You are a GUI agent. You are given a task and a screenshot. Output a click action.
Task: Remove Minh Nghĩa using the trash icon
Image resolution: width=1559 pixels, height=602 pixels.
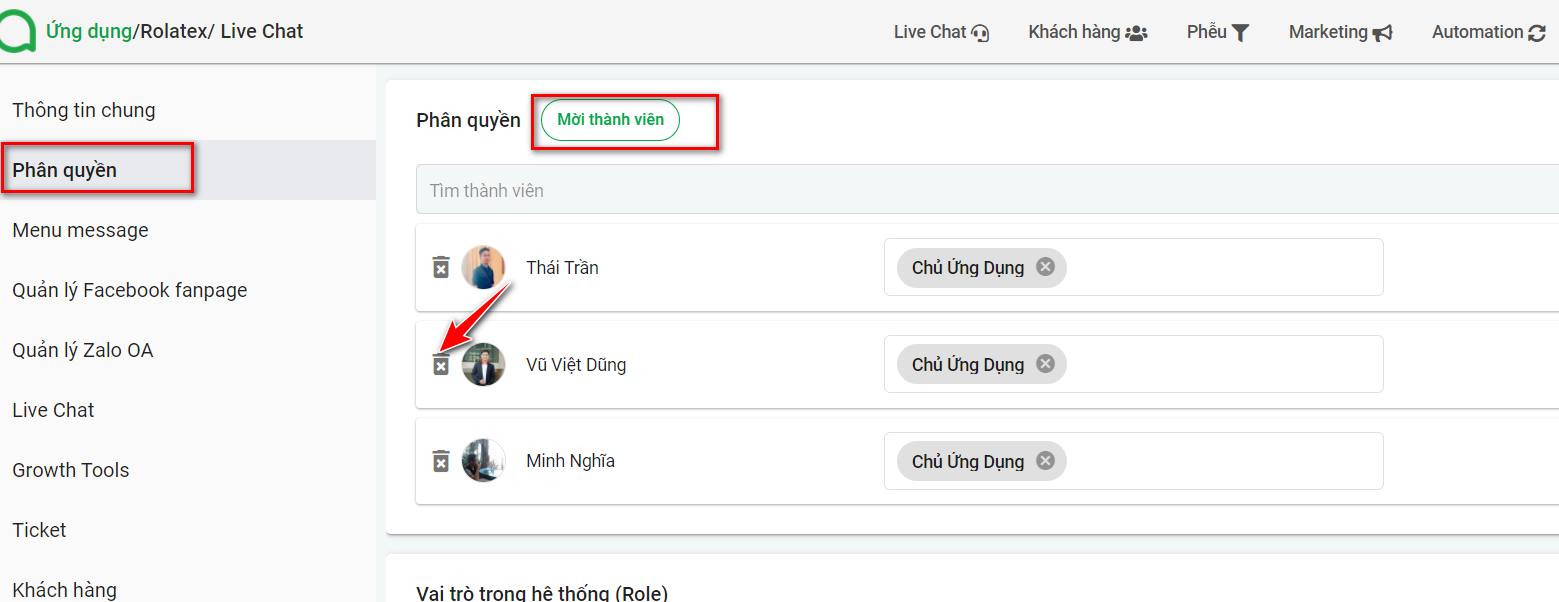click(x=441, y=461)
